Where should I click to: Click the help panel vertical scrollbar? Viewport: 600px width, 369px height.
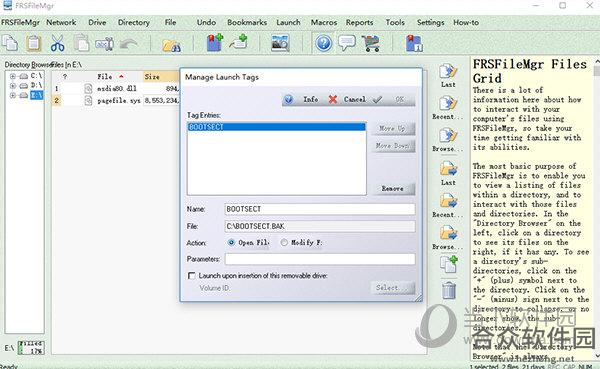coord(597,210)
